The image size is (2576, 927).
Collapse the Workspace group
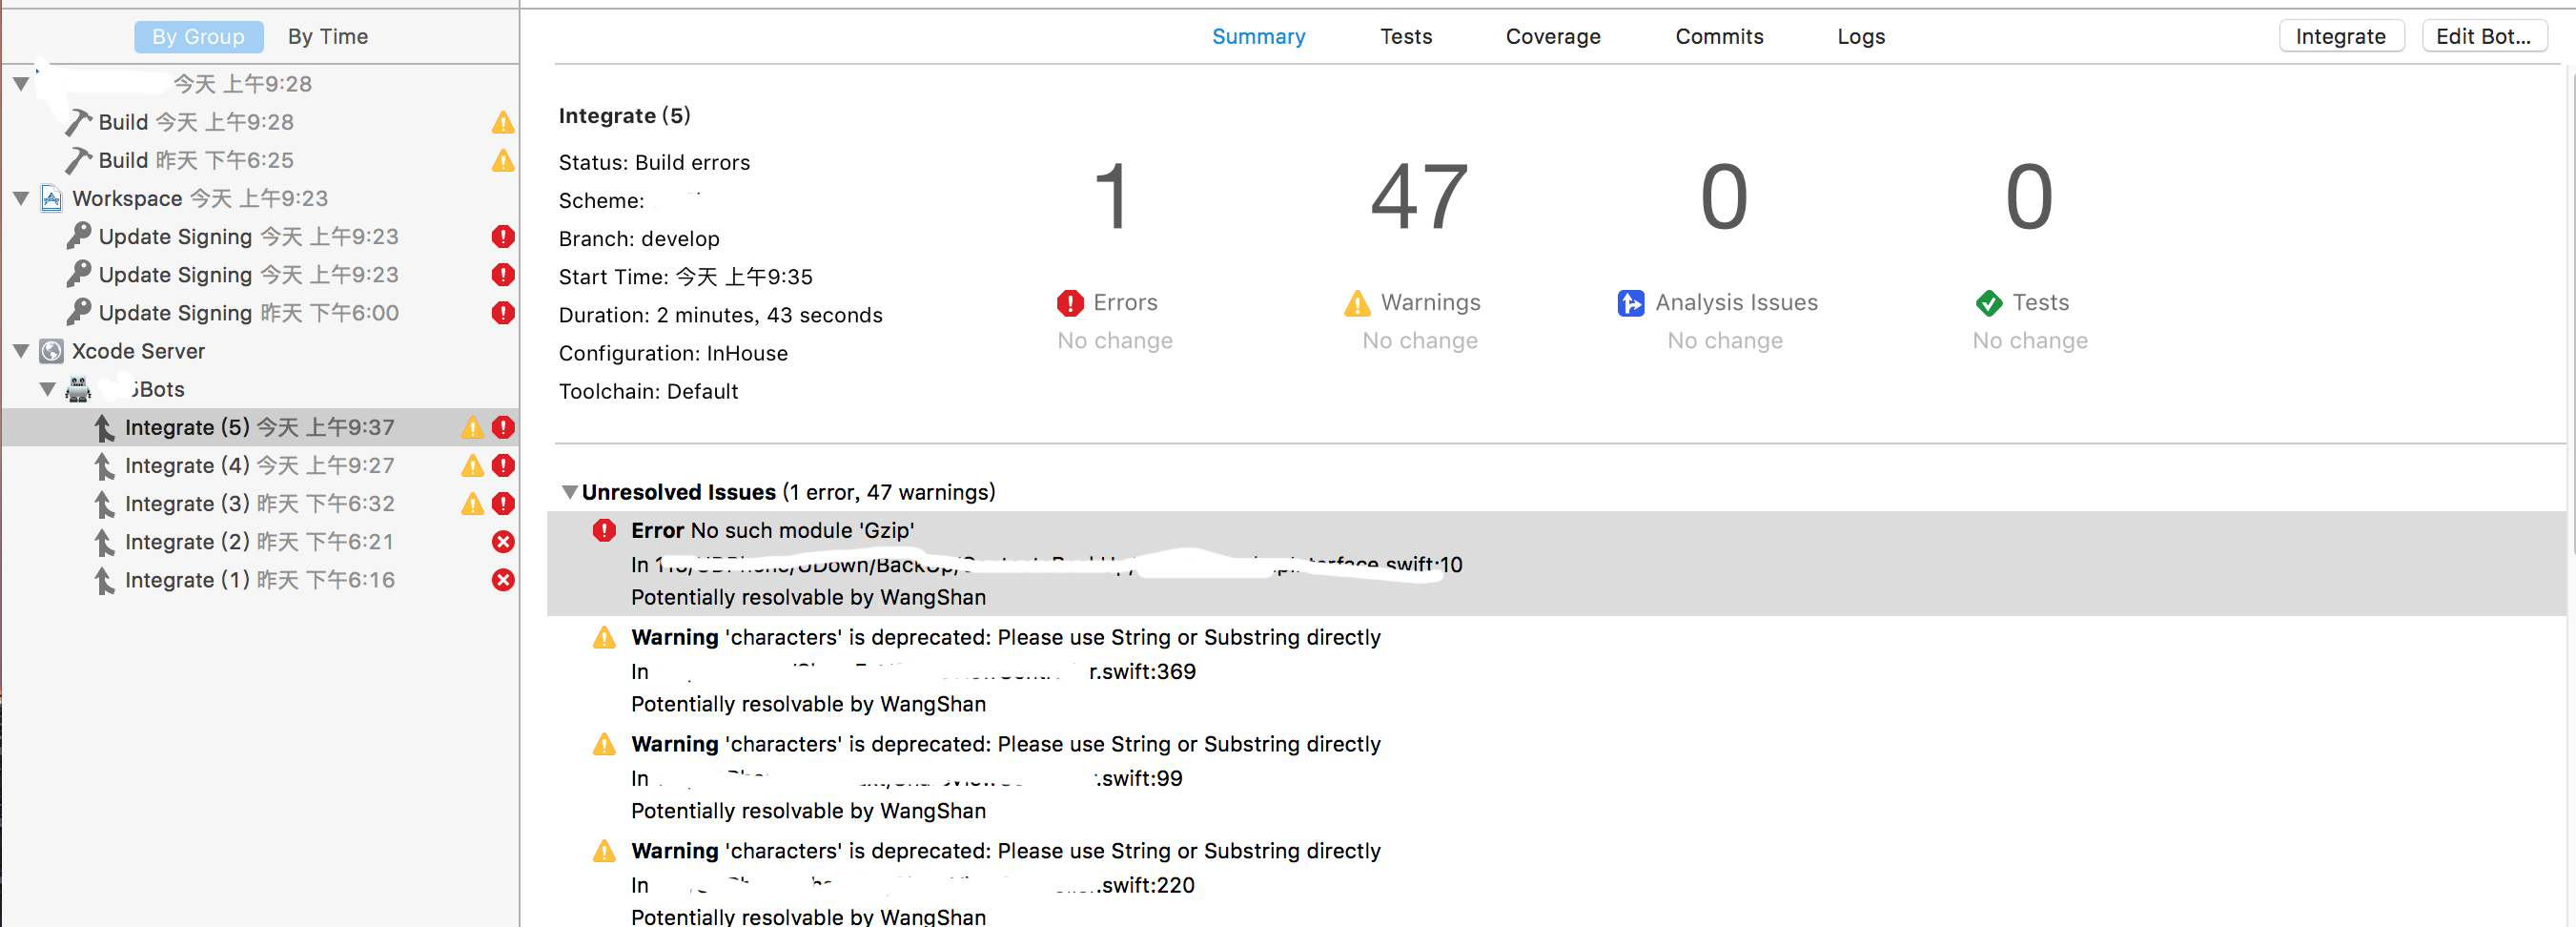pos(20,199)
